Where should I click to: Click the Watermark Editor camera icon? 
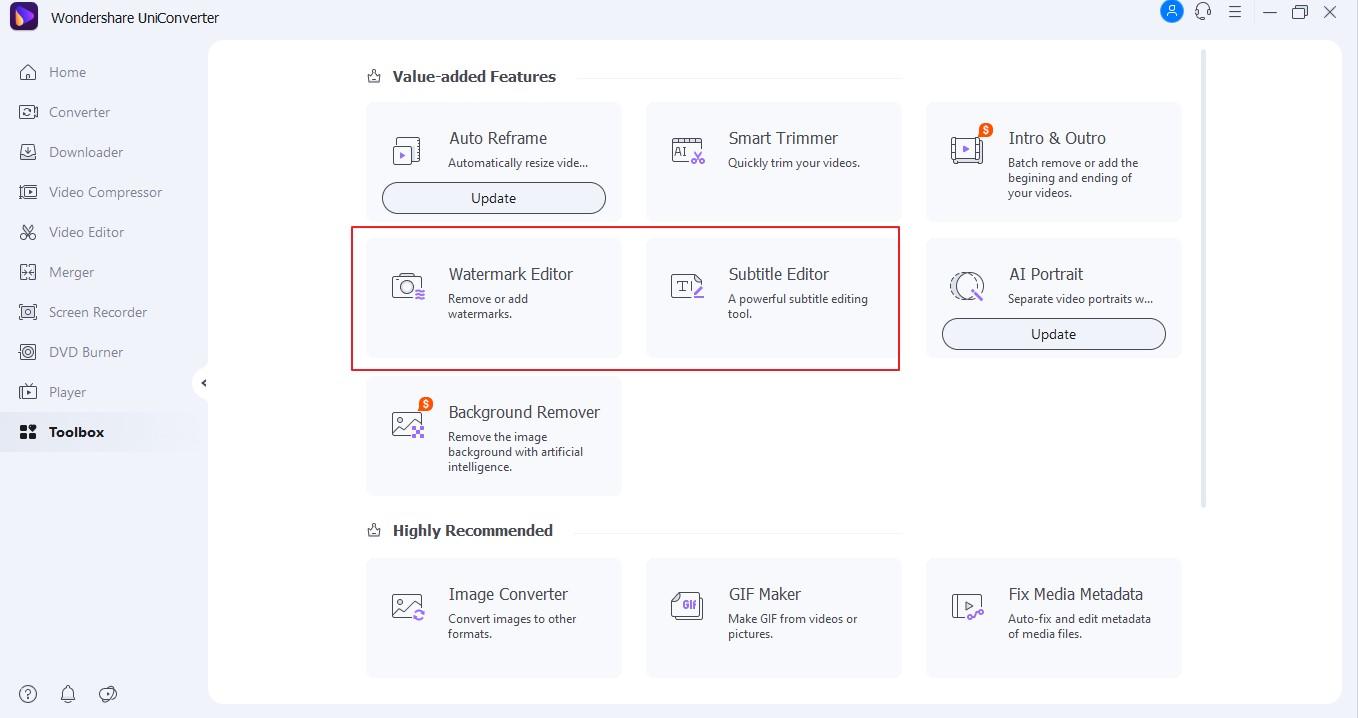[x=408, y=287]
